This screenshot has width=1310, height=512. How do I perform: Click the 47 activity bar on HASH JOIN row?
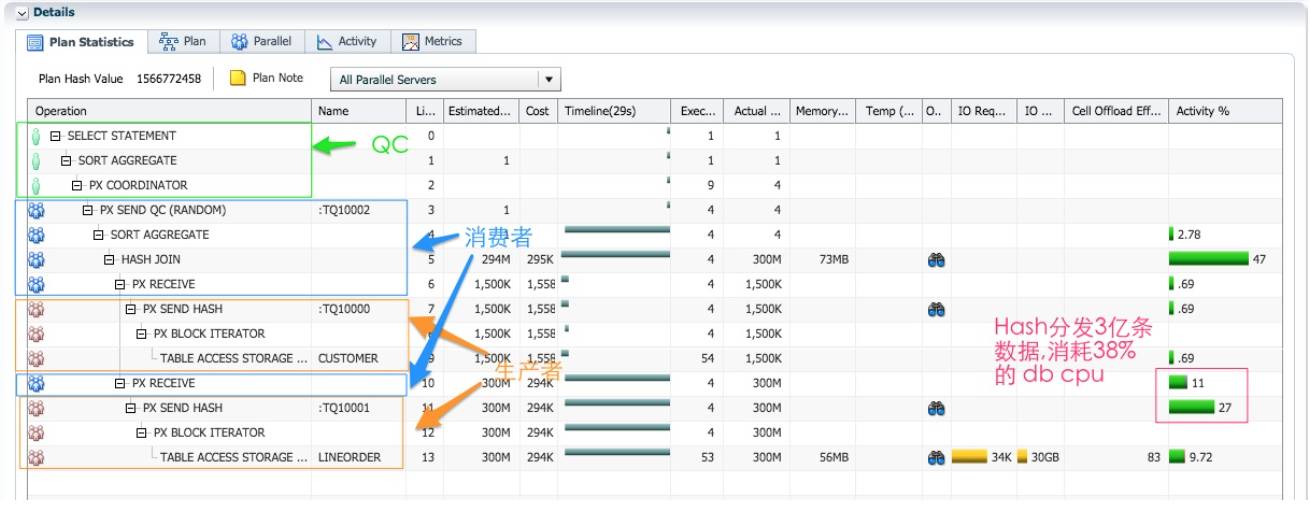pyautogui.click(x=1209, y=260)
